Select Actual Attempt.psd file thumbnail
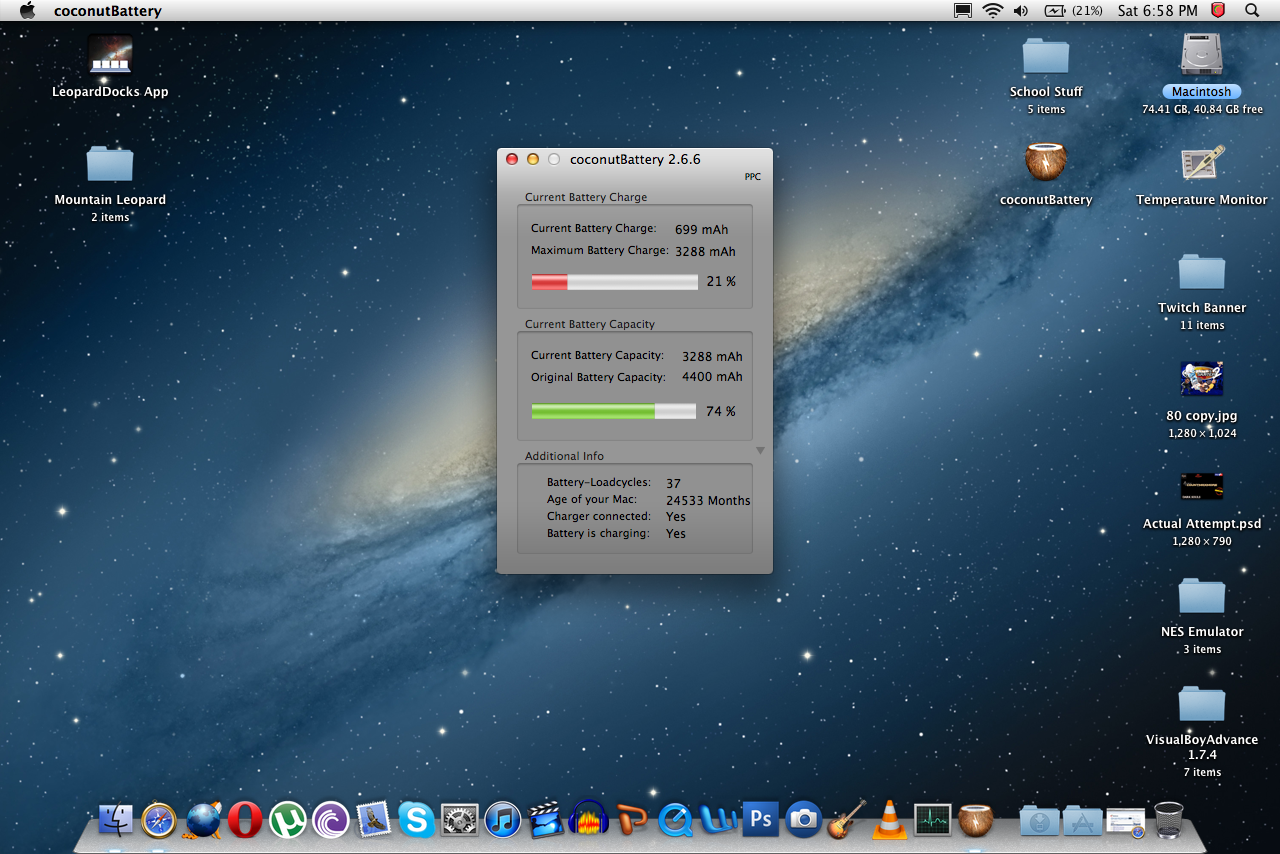 tap(1202, 487)
